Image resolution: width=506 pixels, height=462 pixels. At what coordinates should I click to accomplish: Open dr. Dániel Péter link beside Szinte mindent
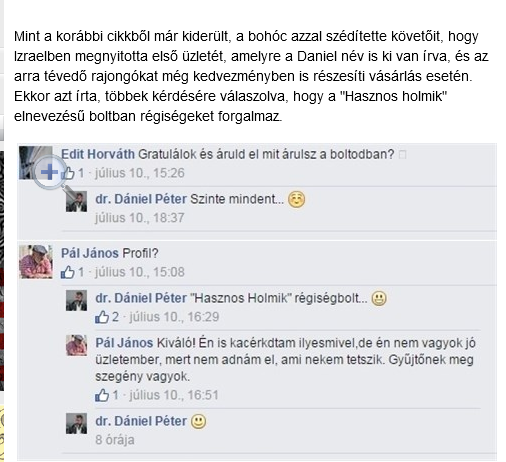coord(141,199)
